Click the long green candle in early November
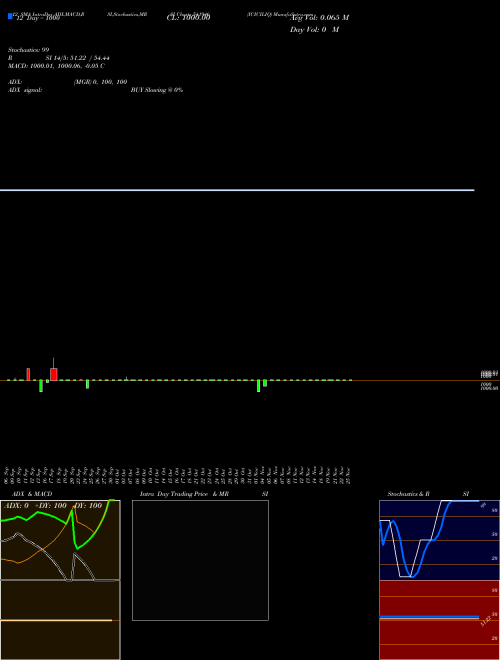The image size is (500, 660). click(x=258, y=386)
